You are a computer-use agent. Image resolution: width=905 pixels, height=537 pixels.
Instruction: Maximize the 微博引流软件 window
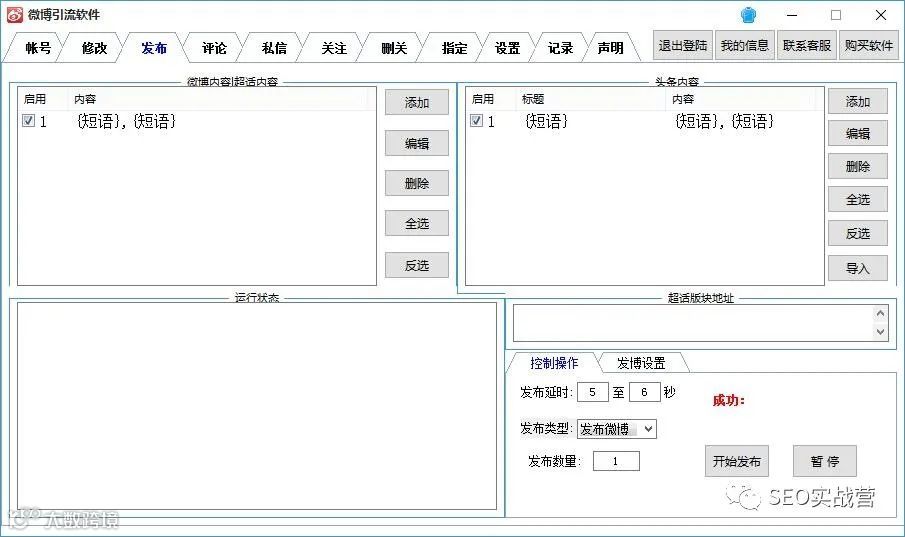click(x=836, y=15)
